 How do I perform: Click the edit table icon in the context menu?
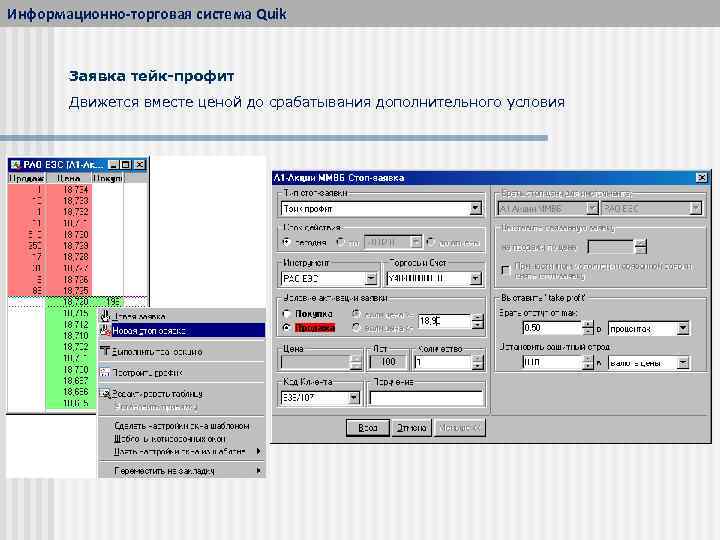(105, 394)
